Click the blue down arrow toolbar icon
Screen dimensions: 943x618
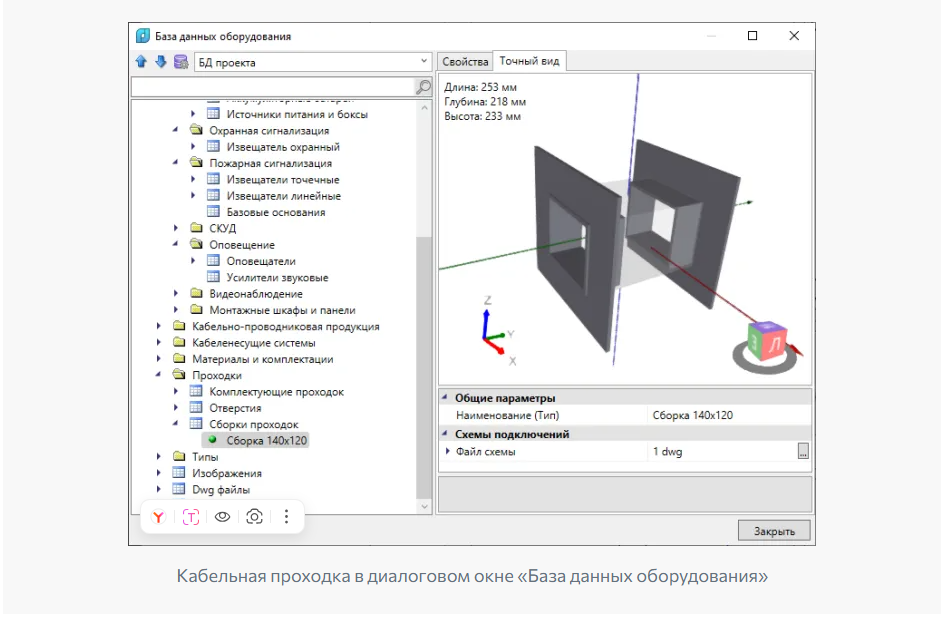[160, 62]
